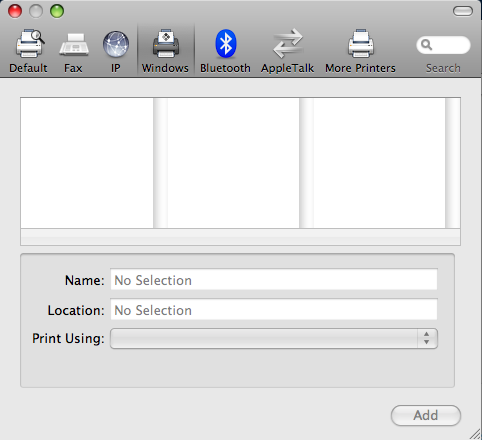Click the magnifying glass in Search
Screen dimensions: 482x440
coord(426,45)
